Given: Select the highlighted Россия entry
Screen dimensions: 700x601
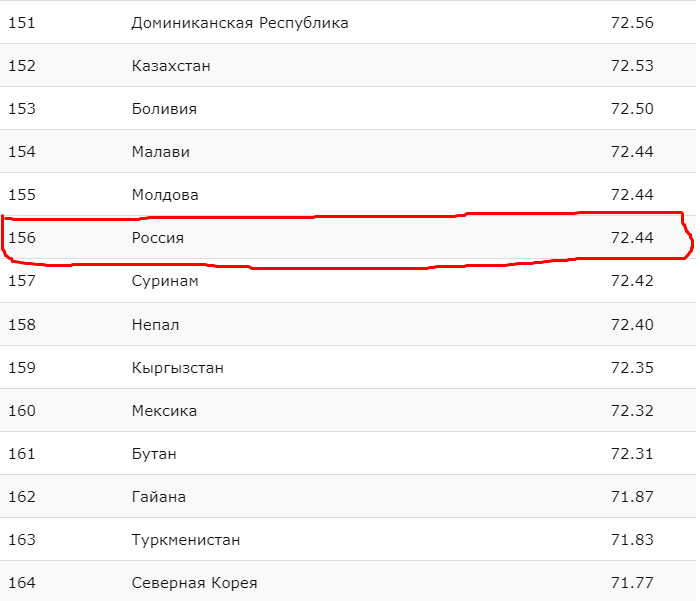Looking at the screenshot, I should pos(158,238).
